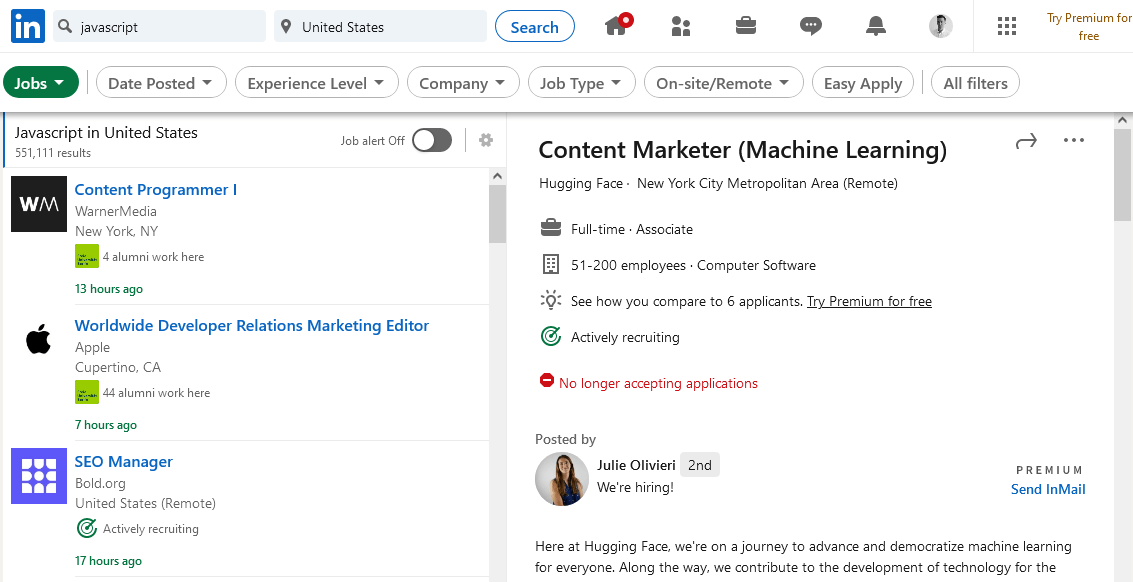The width and height of the screenshot is (1133, 582).
Task: Share the job with arrow icon
Action: pos(1026,141)
